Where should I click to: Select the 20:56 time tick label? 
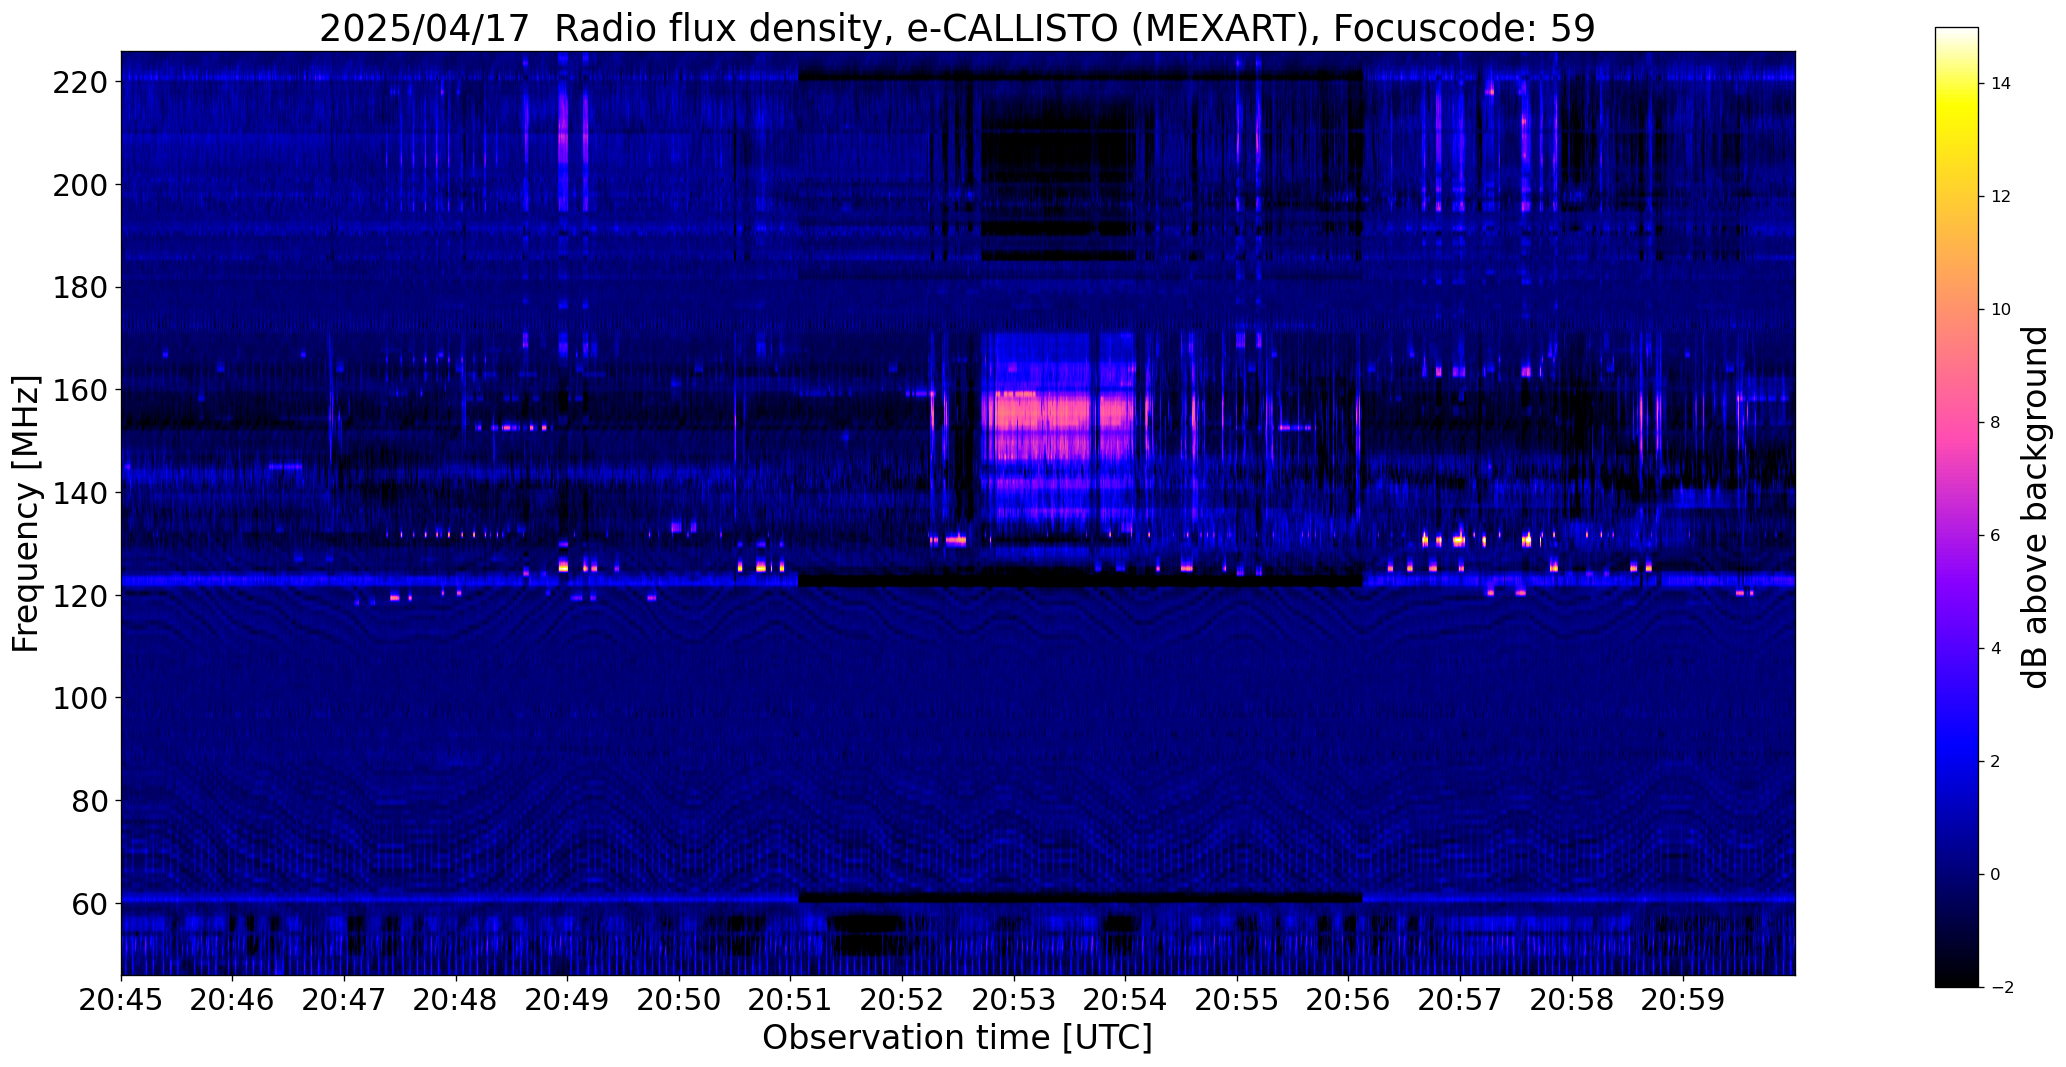[x=1349, y=1000]
